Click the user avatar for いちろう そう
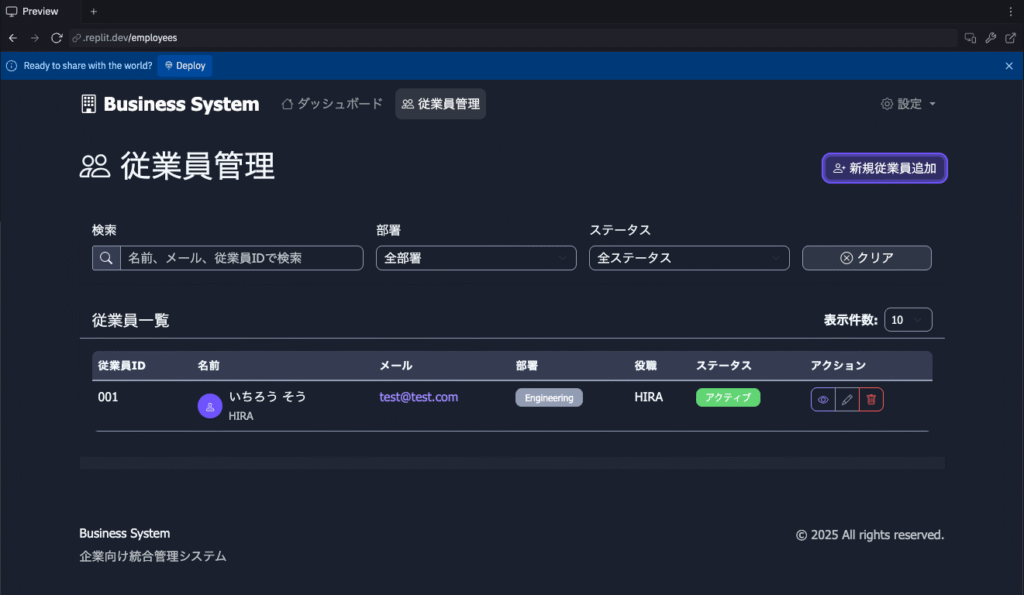 click(210, 406)
